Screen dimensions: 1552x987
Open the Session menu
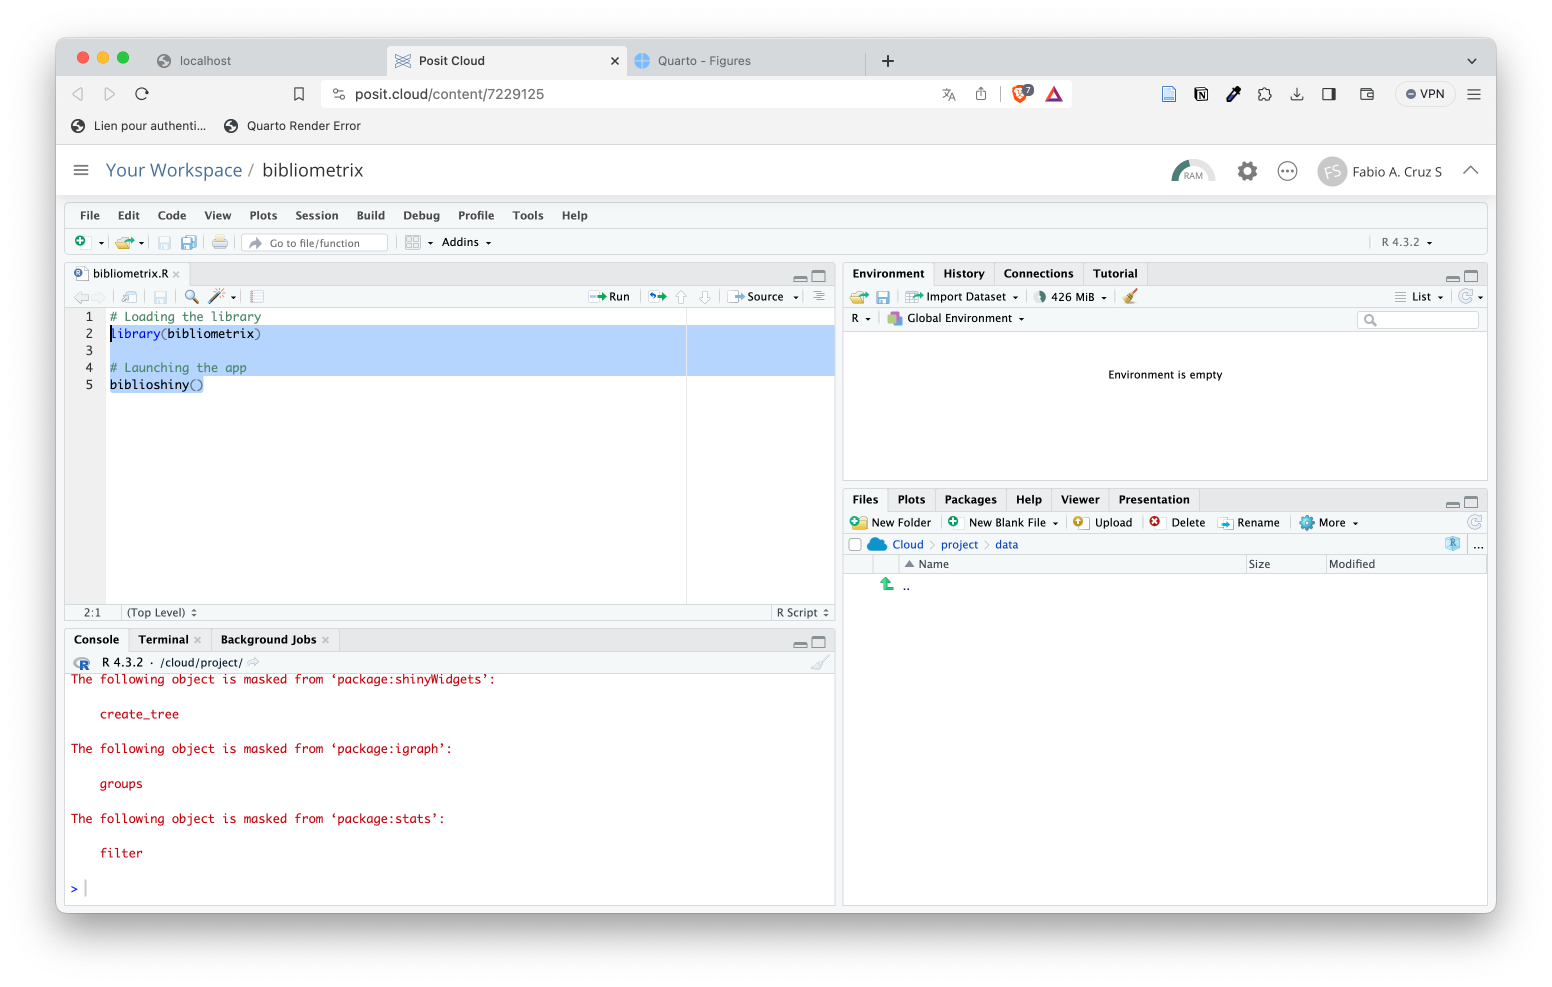(316, 216)
